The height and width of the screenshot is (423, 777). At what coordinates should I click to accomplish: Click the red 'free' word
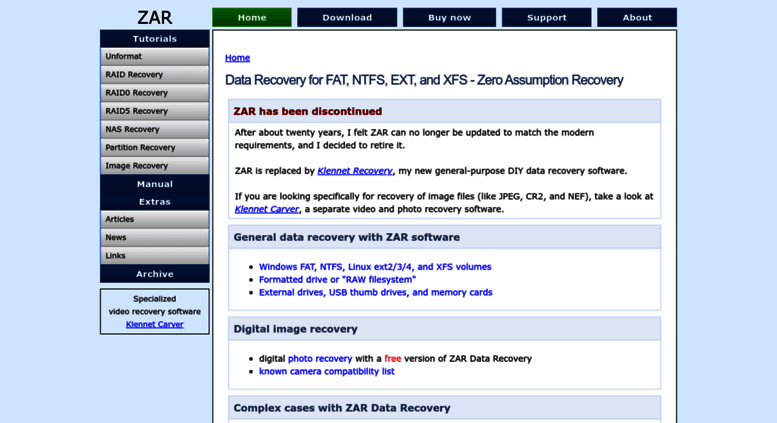[392, 359]
